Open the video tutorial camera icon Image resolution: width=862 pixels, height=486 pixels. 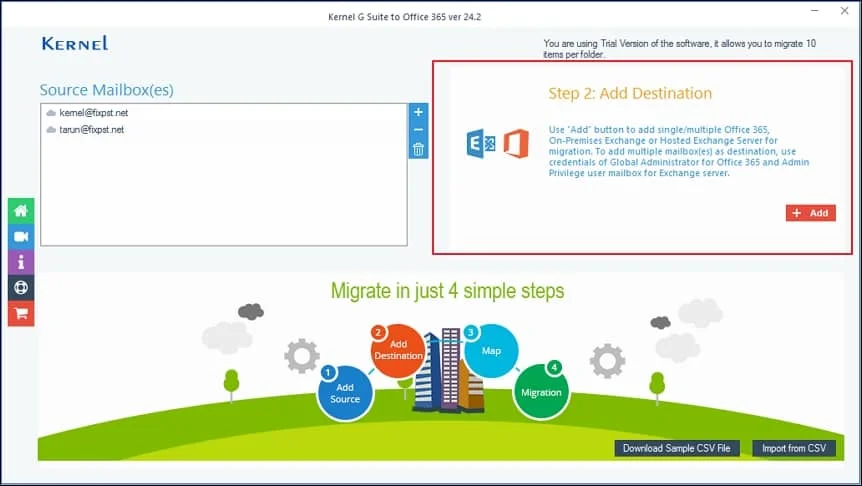pos(20,236)
